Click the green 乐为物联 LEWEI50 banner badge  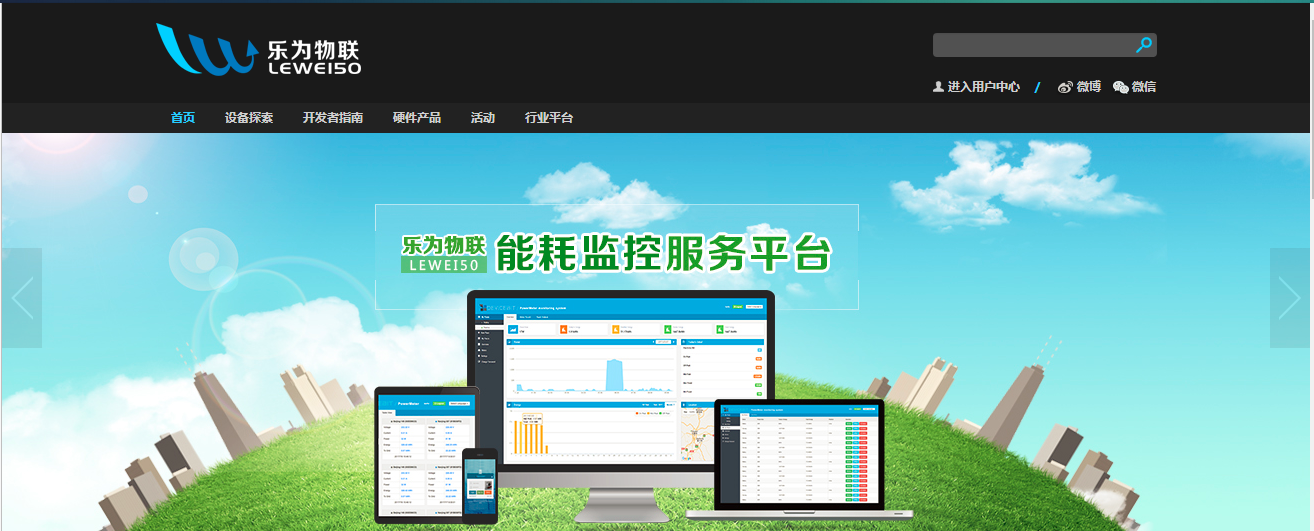click(x=444, y=254)
